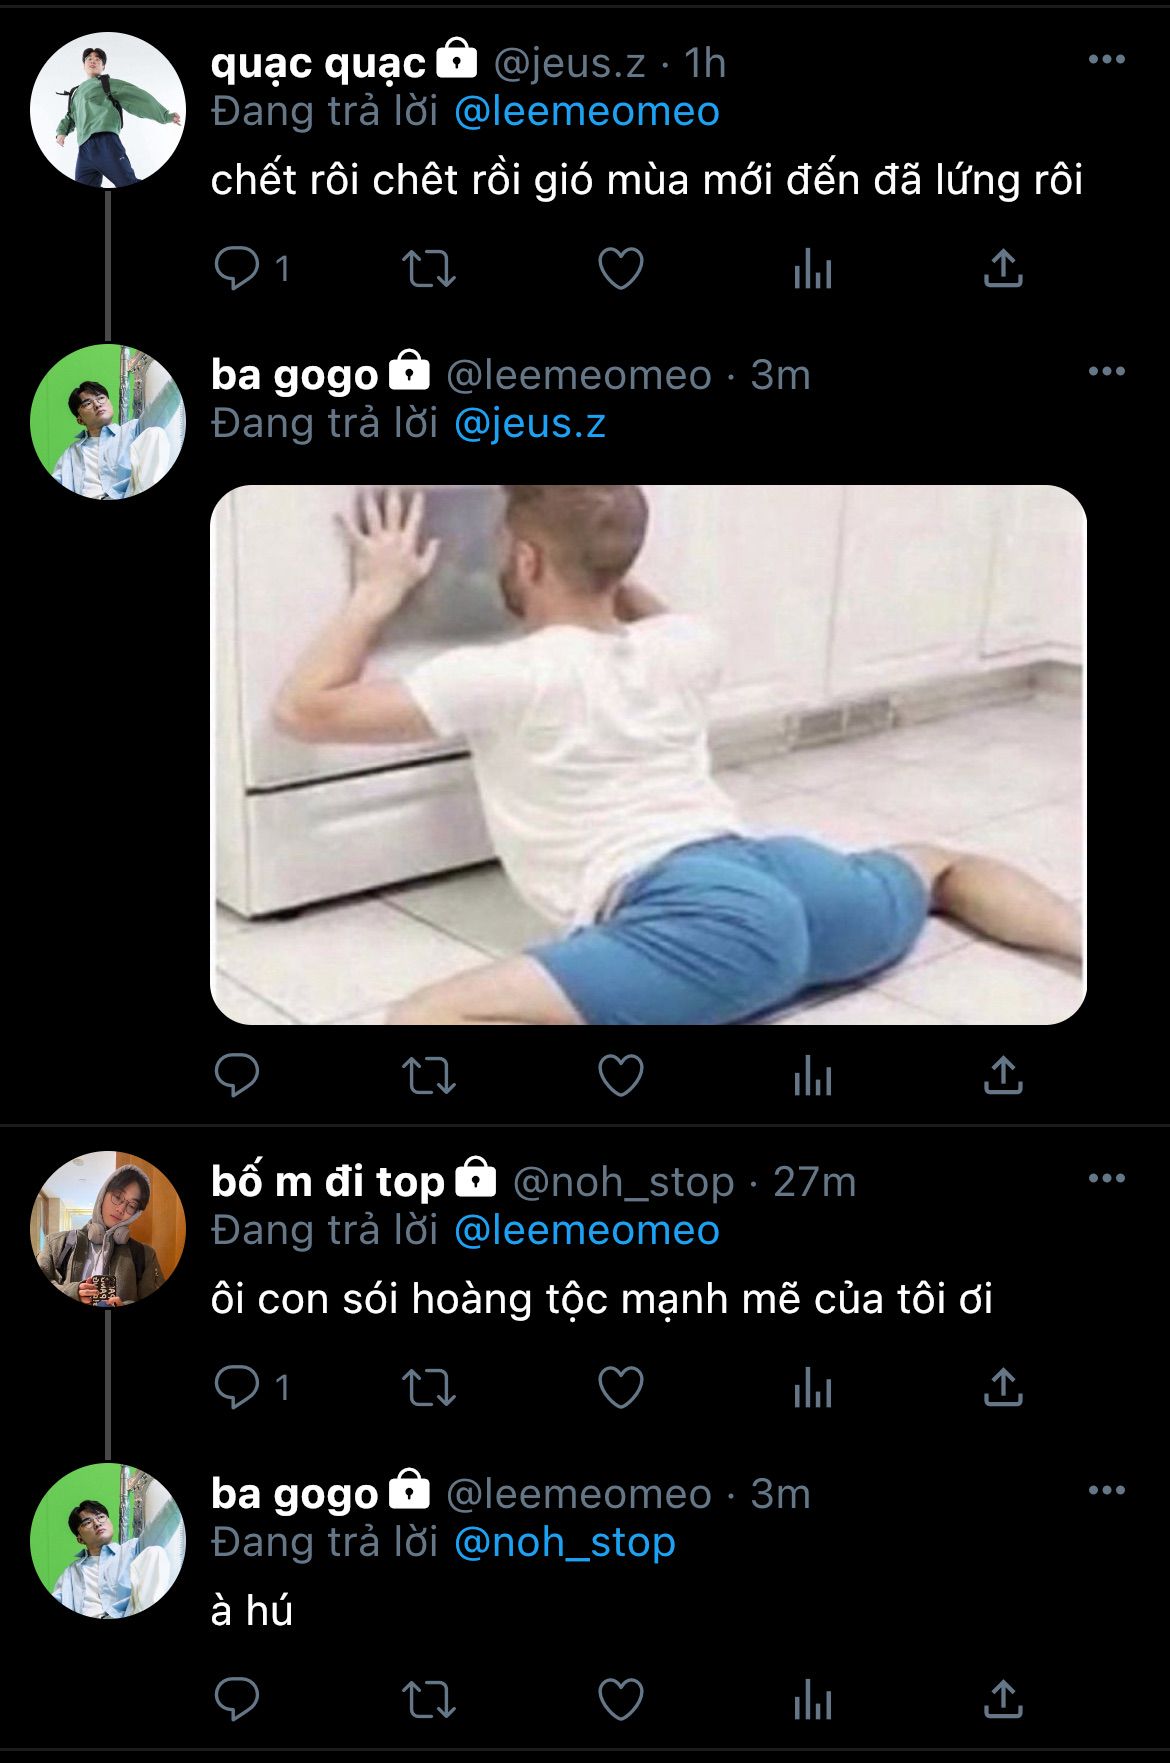
Task: Open bố m đi top's avatar
Action: [108, 1229]
